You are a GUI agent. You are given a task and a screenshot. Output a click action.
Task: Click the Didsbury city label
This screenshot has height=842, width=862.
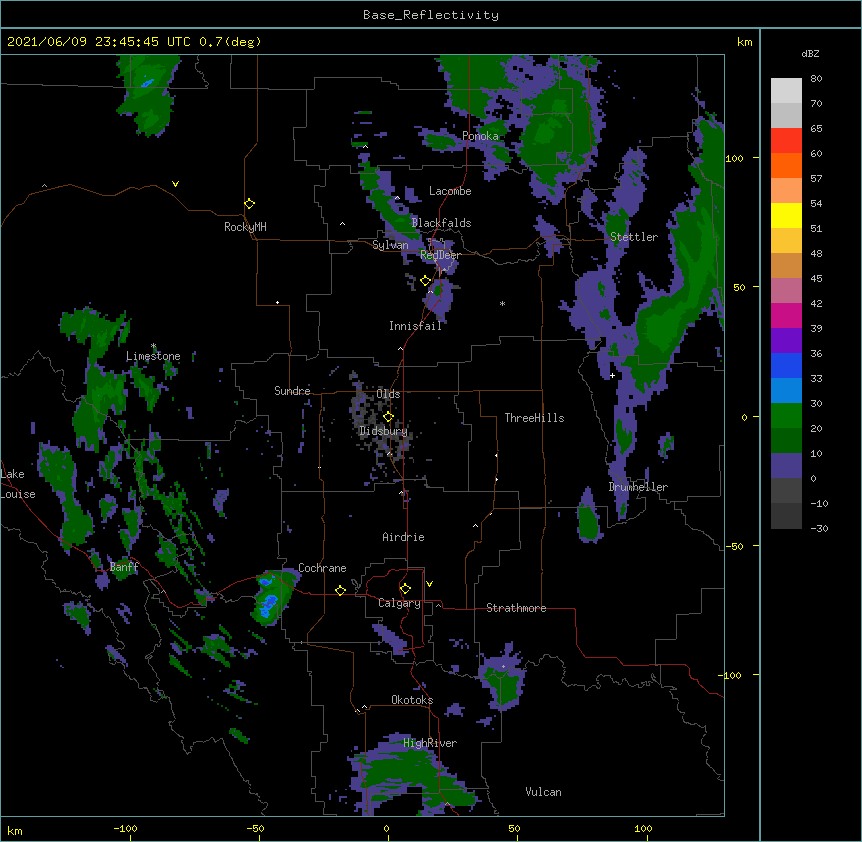point(383,431)
